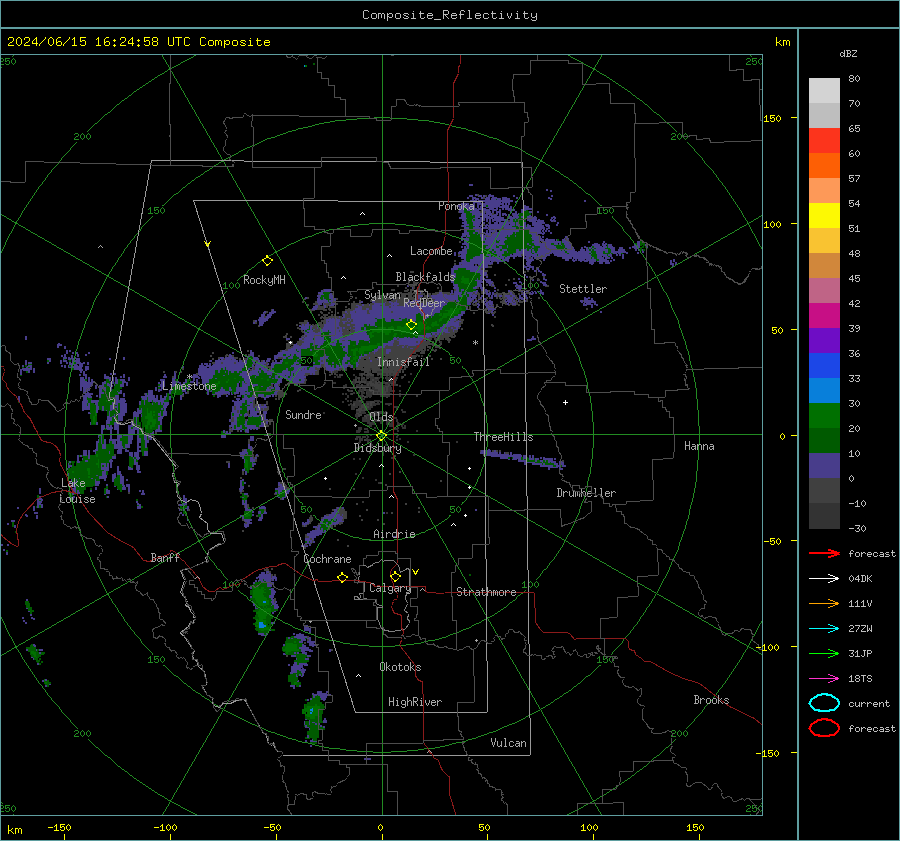
Task: Click the Drumheller city label
Action: tap(586, 493)
